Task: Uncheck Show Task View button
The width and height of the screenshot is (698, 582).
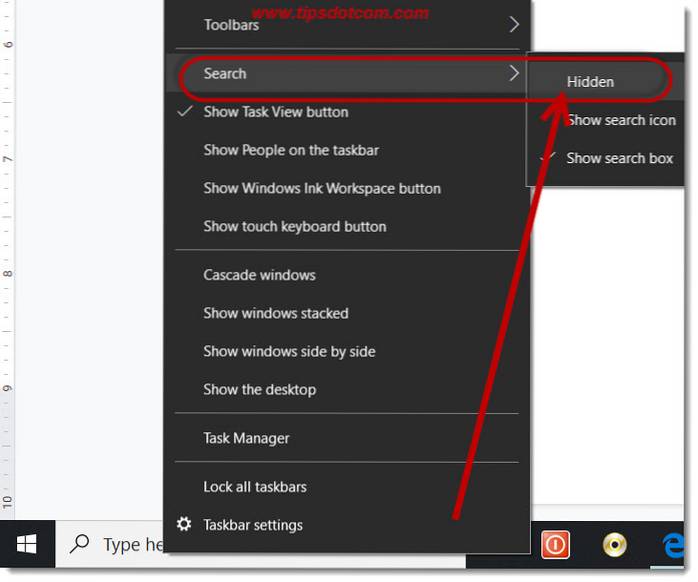Action: (276, 112)
